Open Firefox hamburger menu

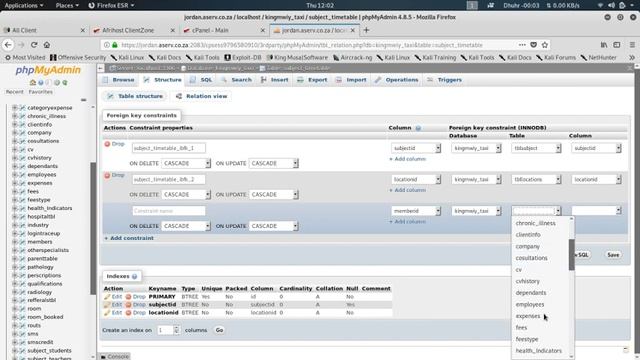click(632, 45)
